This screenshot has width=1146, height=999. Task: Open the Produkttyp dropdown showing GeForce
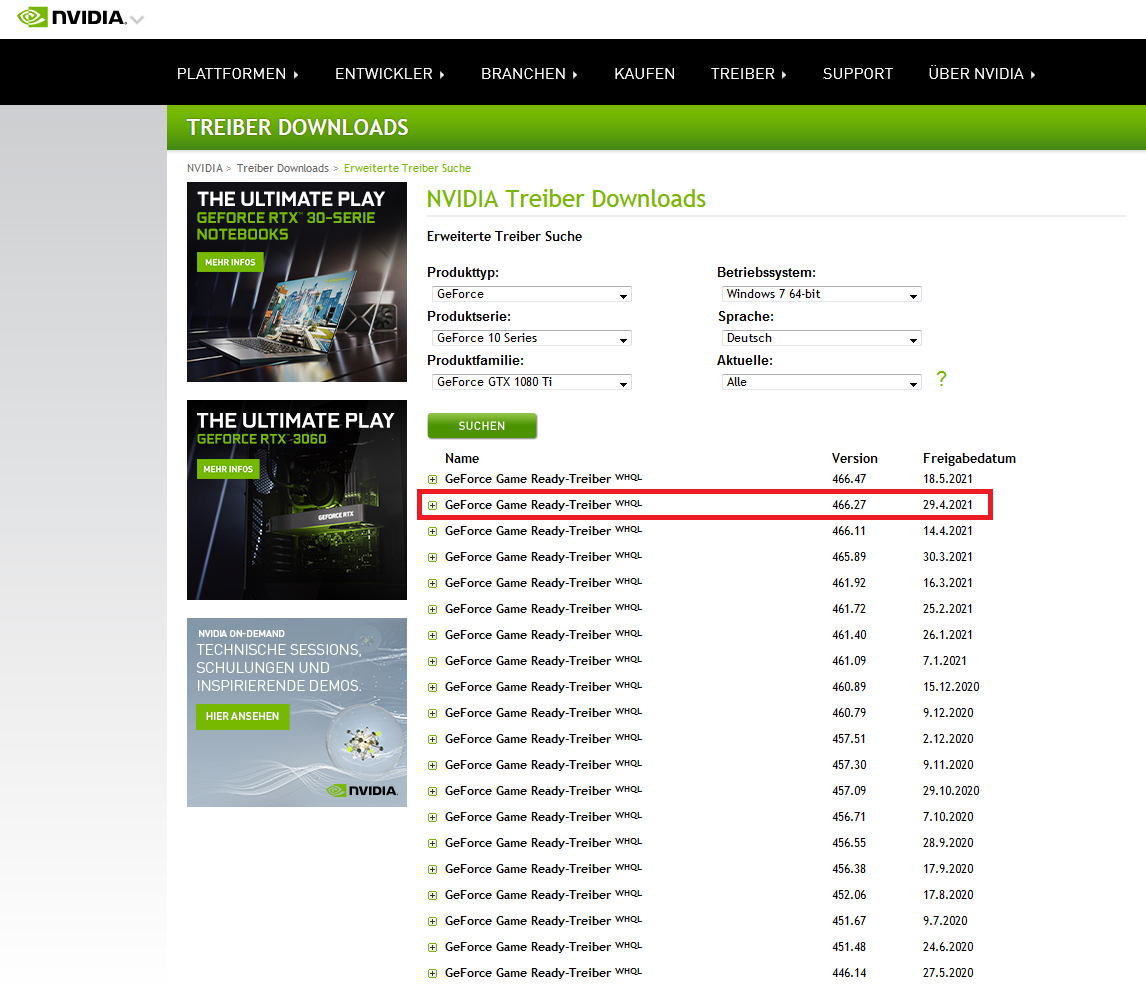tap(531, 294)
